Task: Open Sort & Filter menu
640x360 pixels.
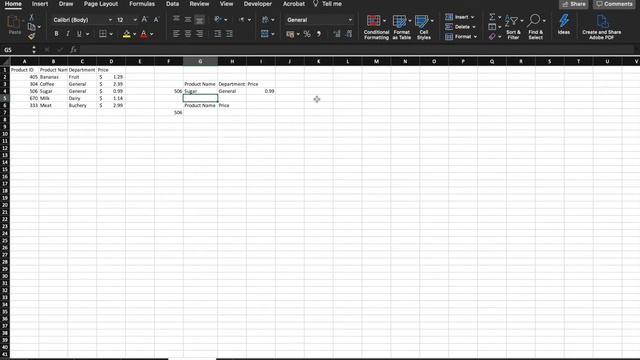Action: tap(513, 27)
